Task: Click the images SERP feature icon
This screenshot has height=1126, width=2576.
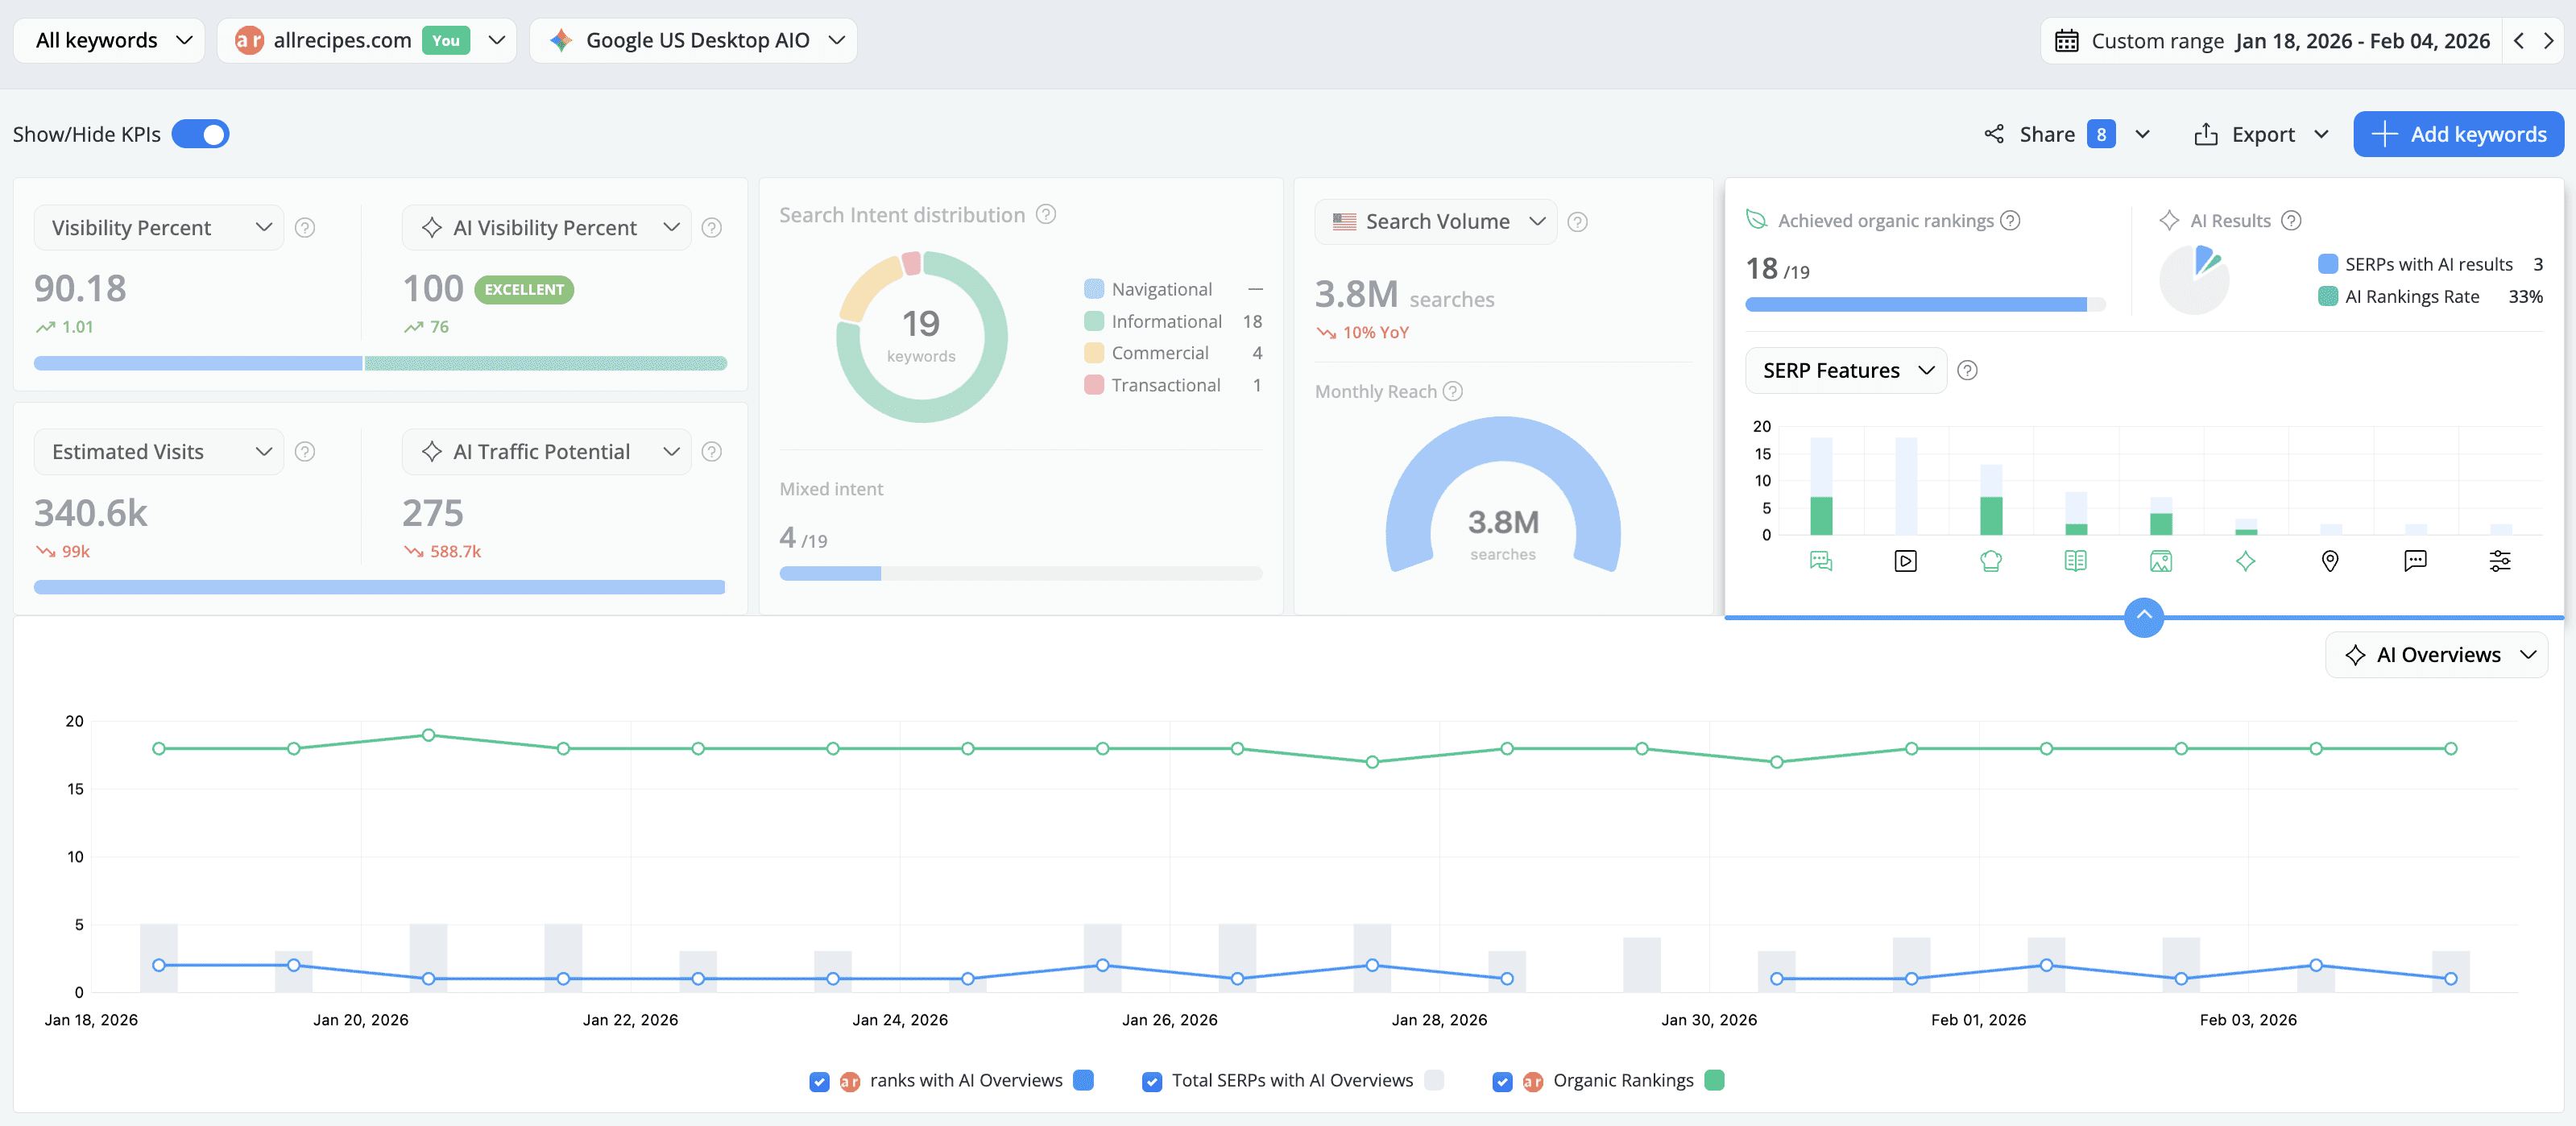Action: click(2160, 561)
